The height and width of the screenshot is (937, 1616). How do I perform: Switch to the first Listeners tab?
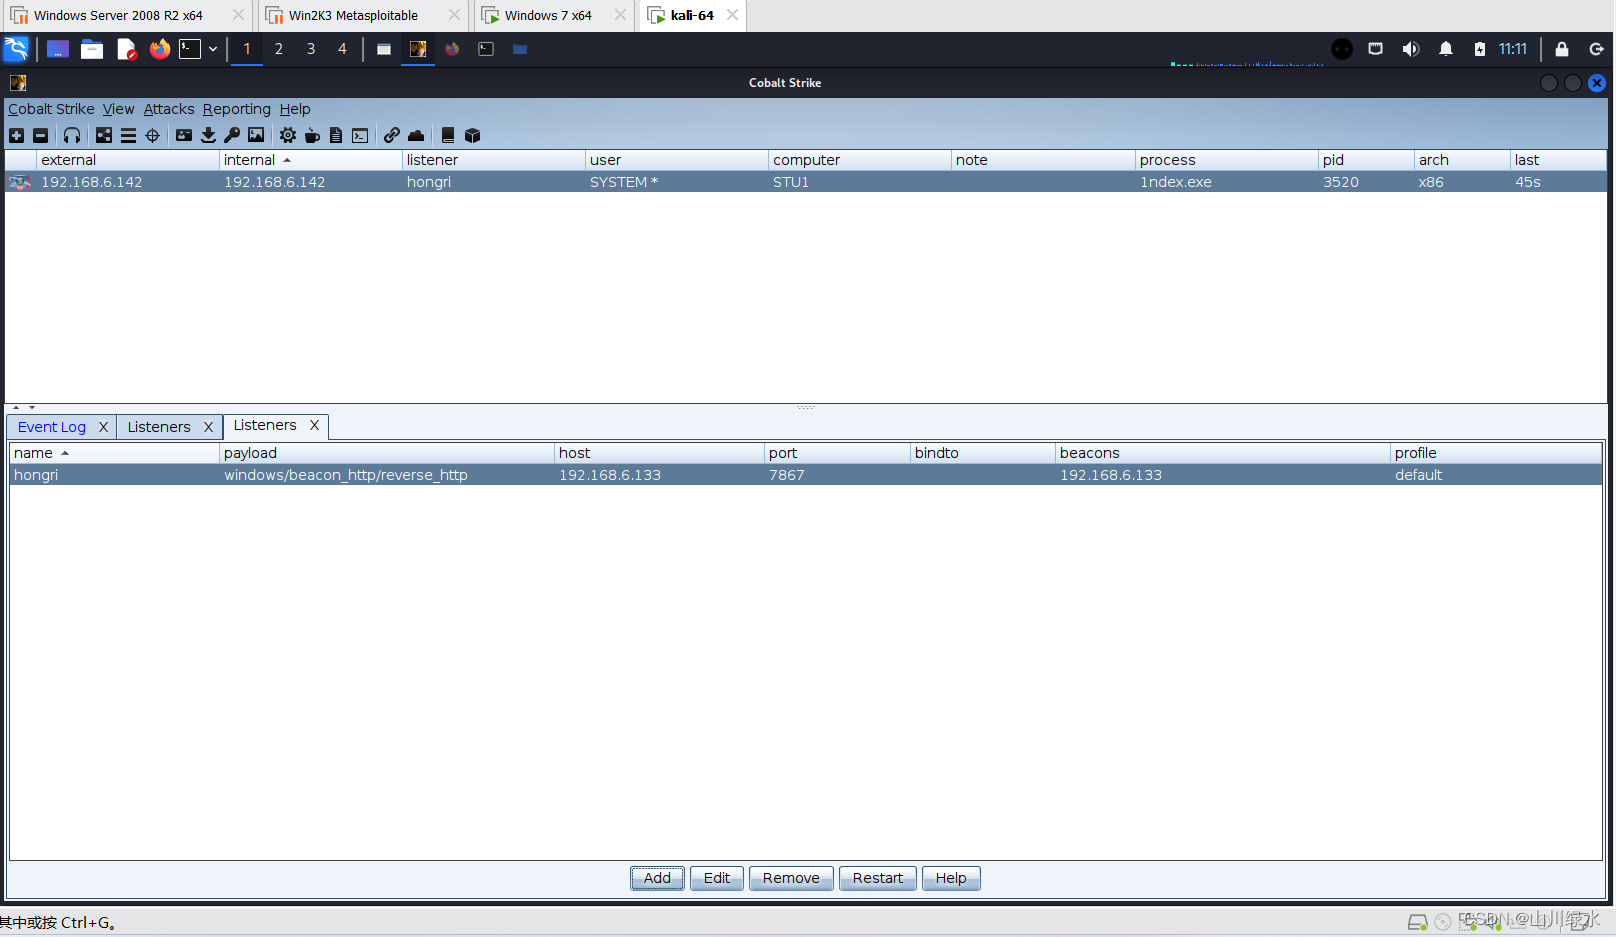(x=159, y=427)
